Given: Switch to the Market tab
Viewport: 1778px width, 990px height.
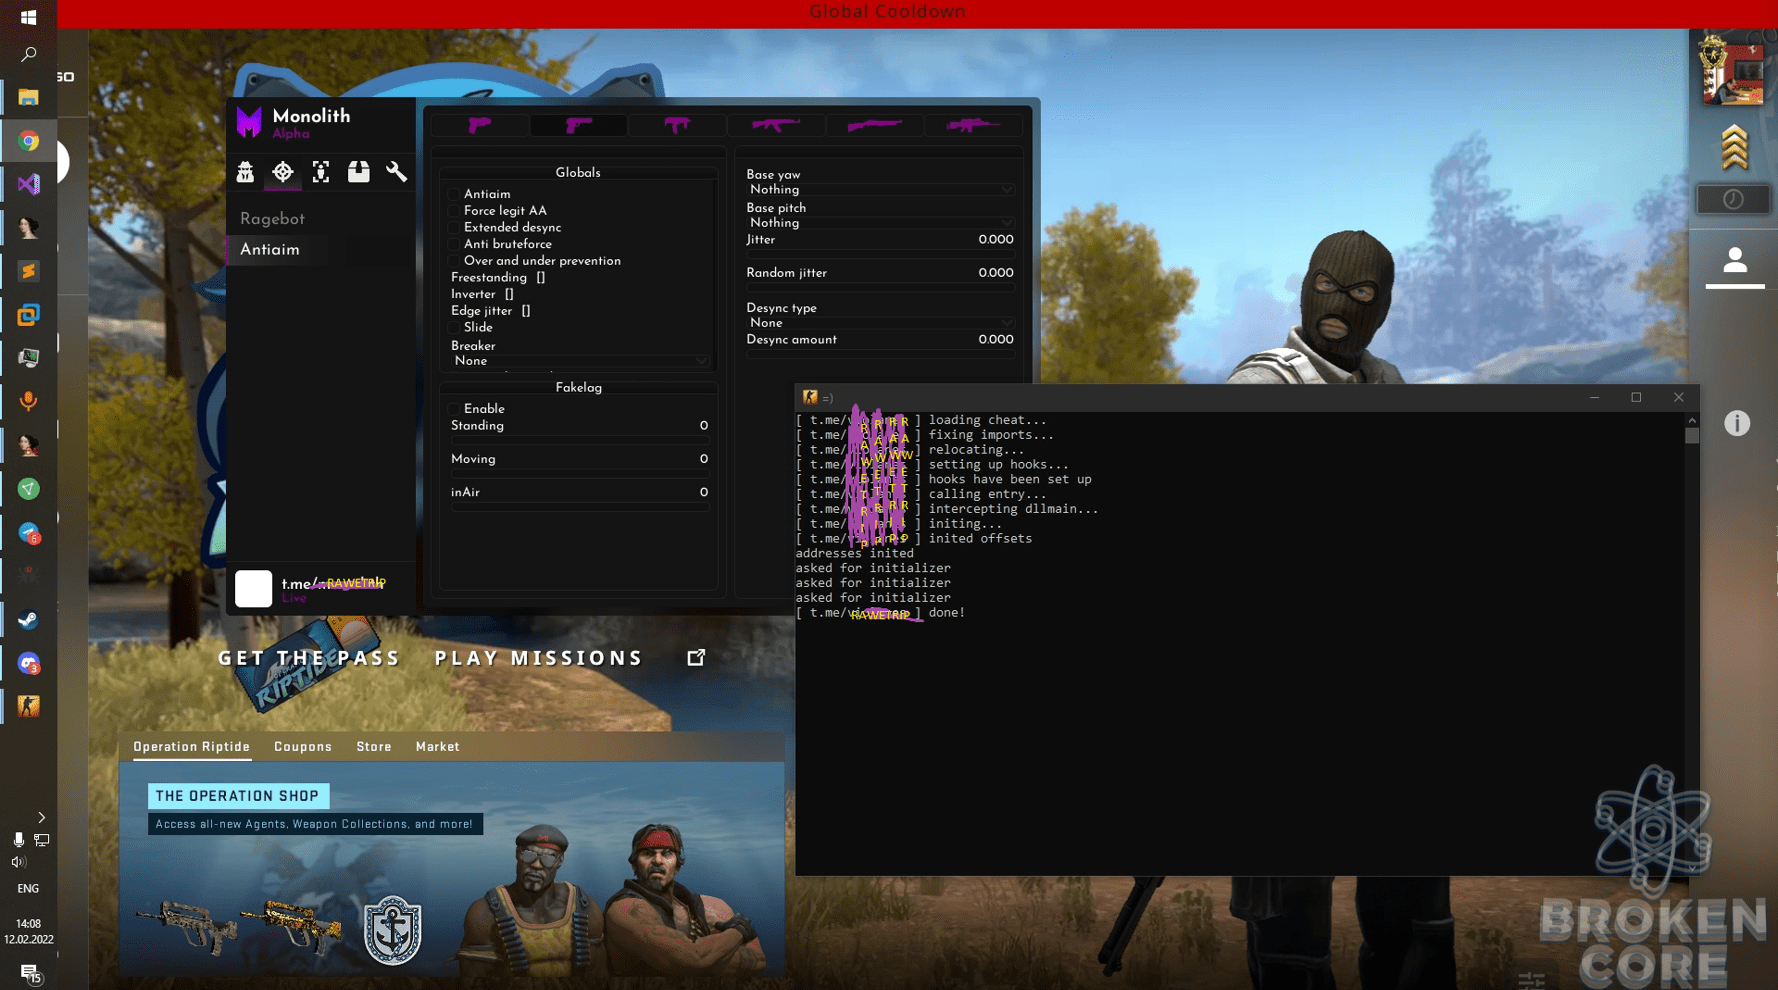Looking at the screenshot, I should tap(438, 747).
